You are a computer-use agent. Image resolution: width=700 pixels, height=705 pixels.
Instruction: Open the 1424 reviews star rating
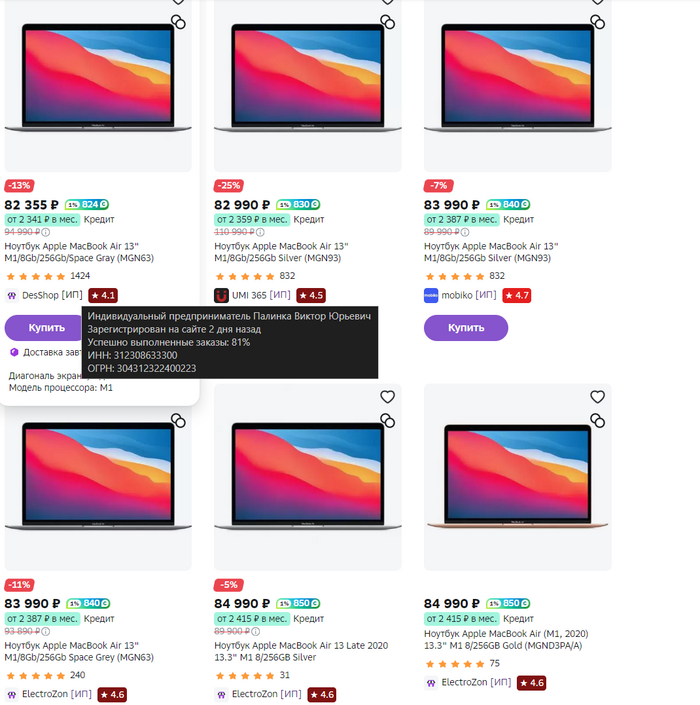coord(36,276)
